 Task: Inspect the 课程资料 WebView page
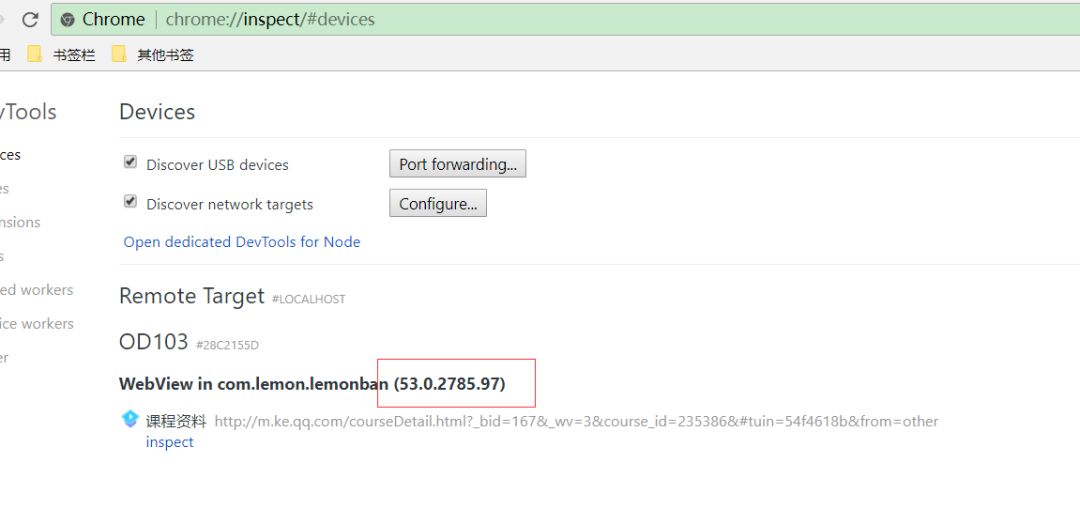pos(169,442)
